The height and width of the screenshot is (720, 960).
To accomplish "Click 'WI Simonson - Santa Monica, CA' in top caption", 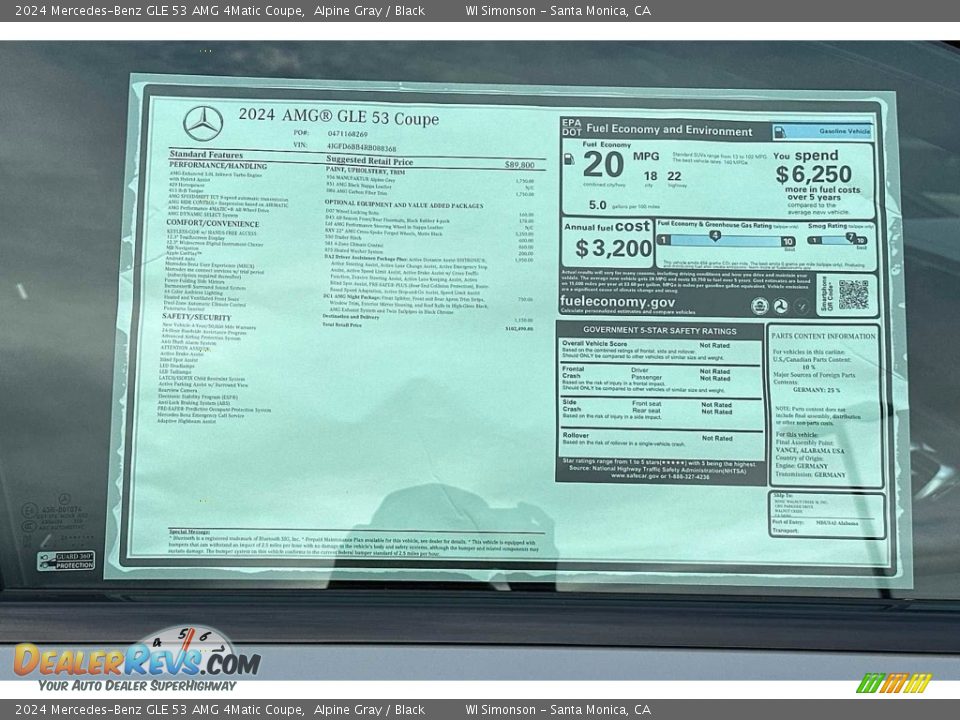I will pyautogui.click(x=558, y=10).
